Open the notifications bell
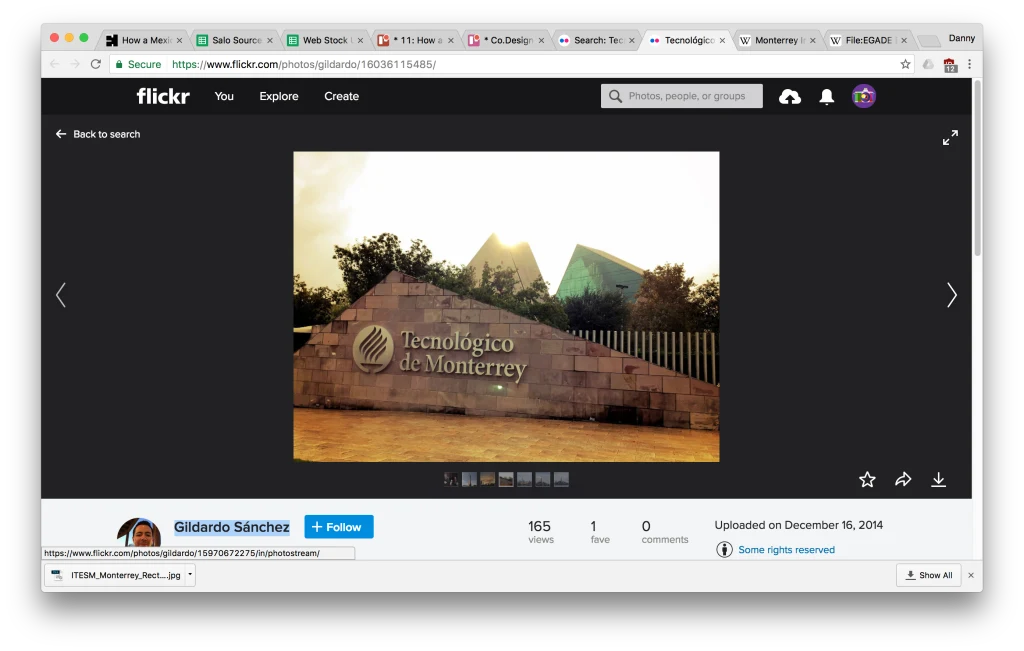 (827, 97)
